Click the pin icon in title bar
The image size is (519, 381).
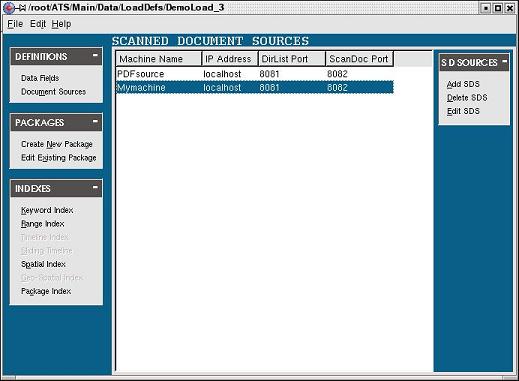click(21, 8)
